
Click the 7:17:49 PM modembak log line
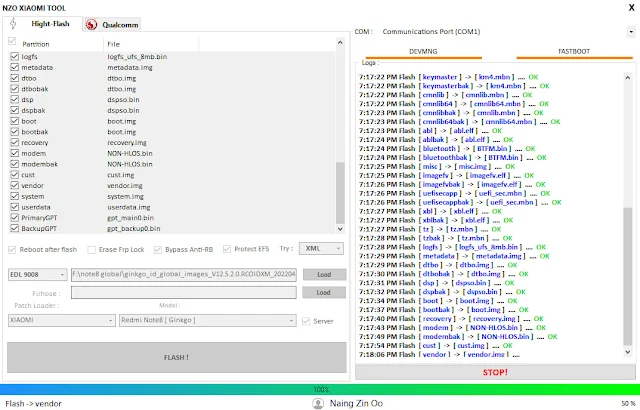point(458,337)
